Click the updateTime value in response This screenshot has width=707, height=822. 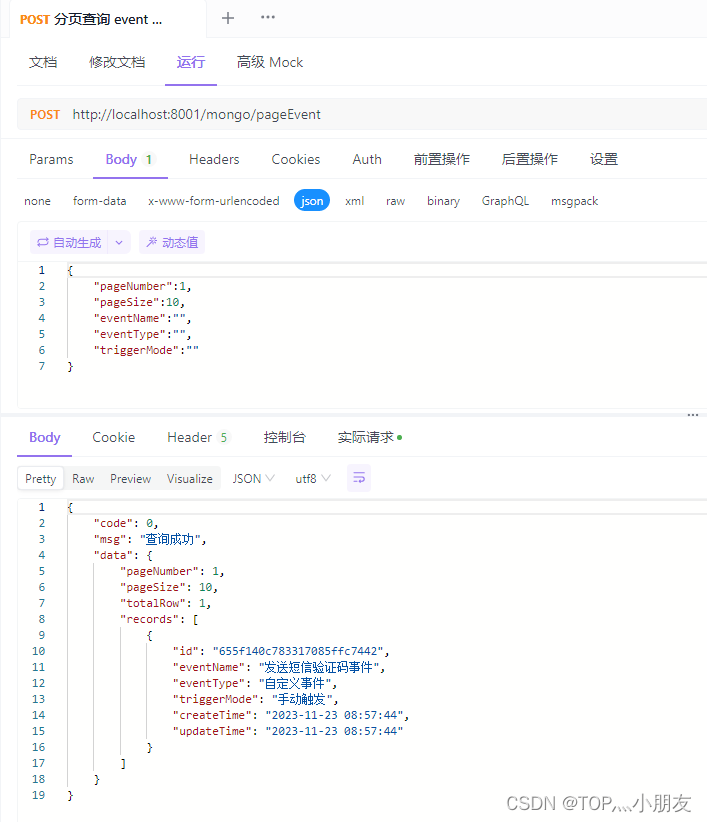(x=334, y=731)
